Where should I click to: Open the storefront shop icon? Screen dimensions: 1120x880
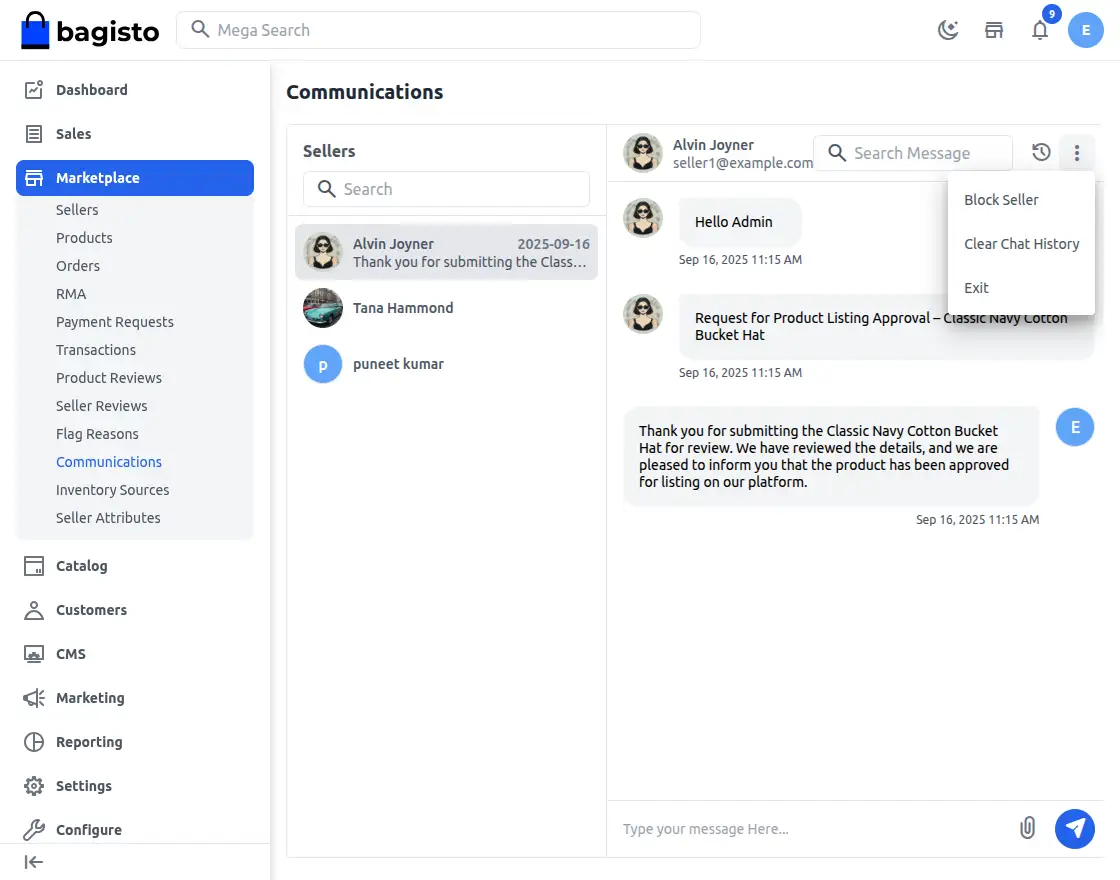point(994,30)
